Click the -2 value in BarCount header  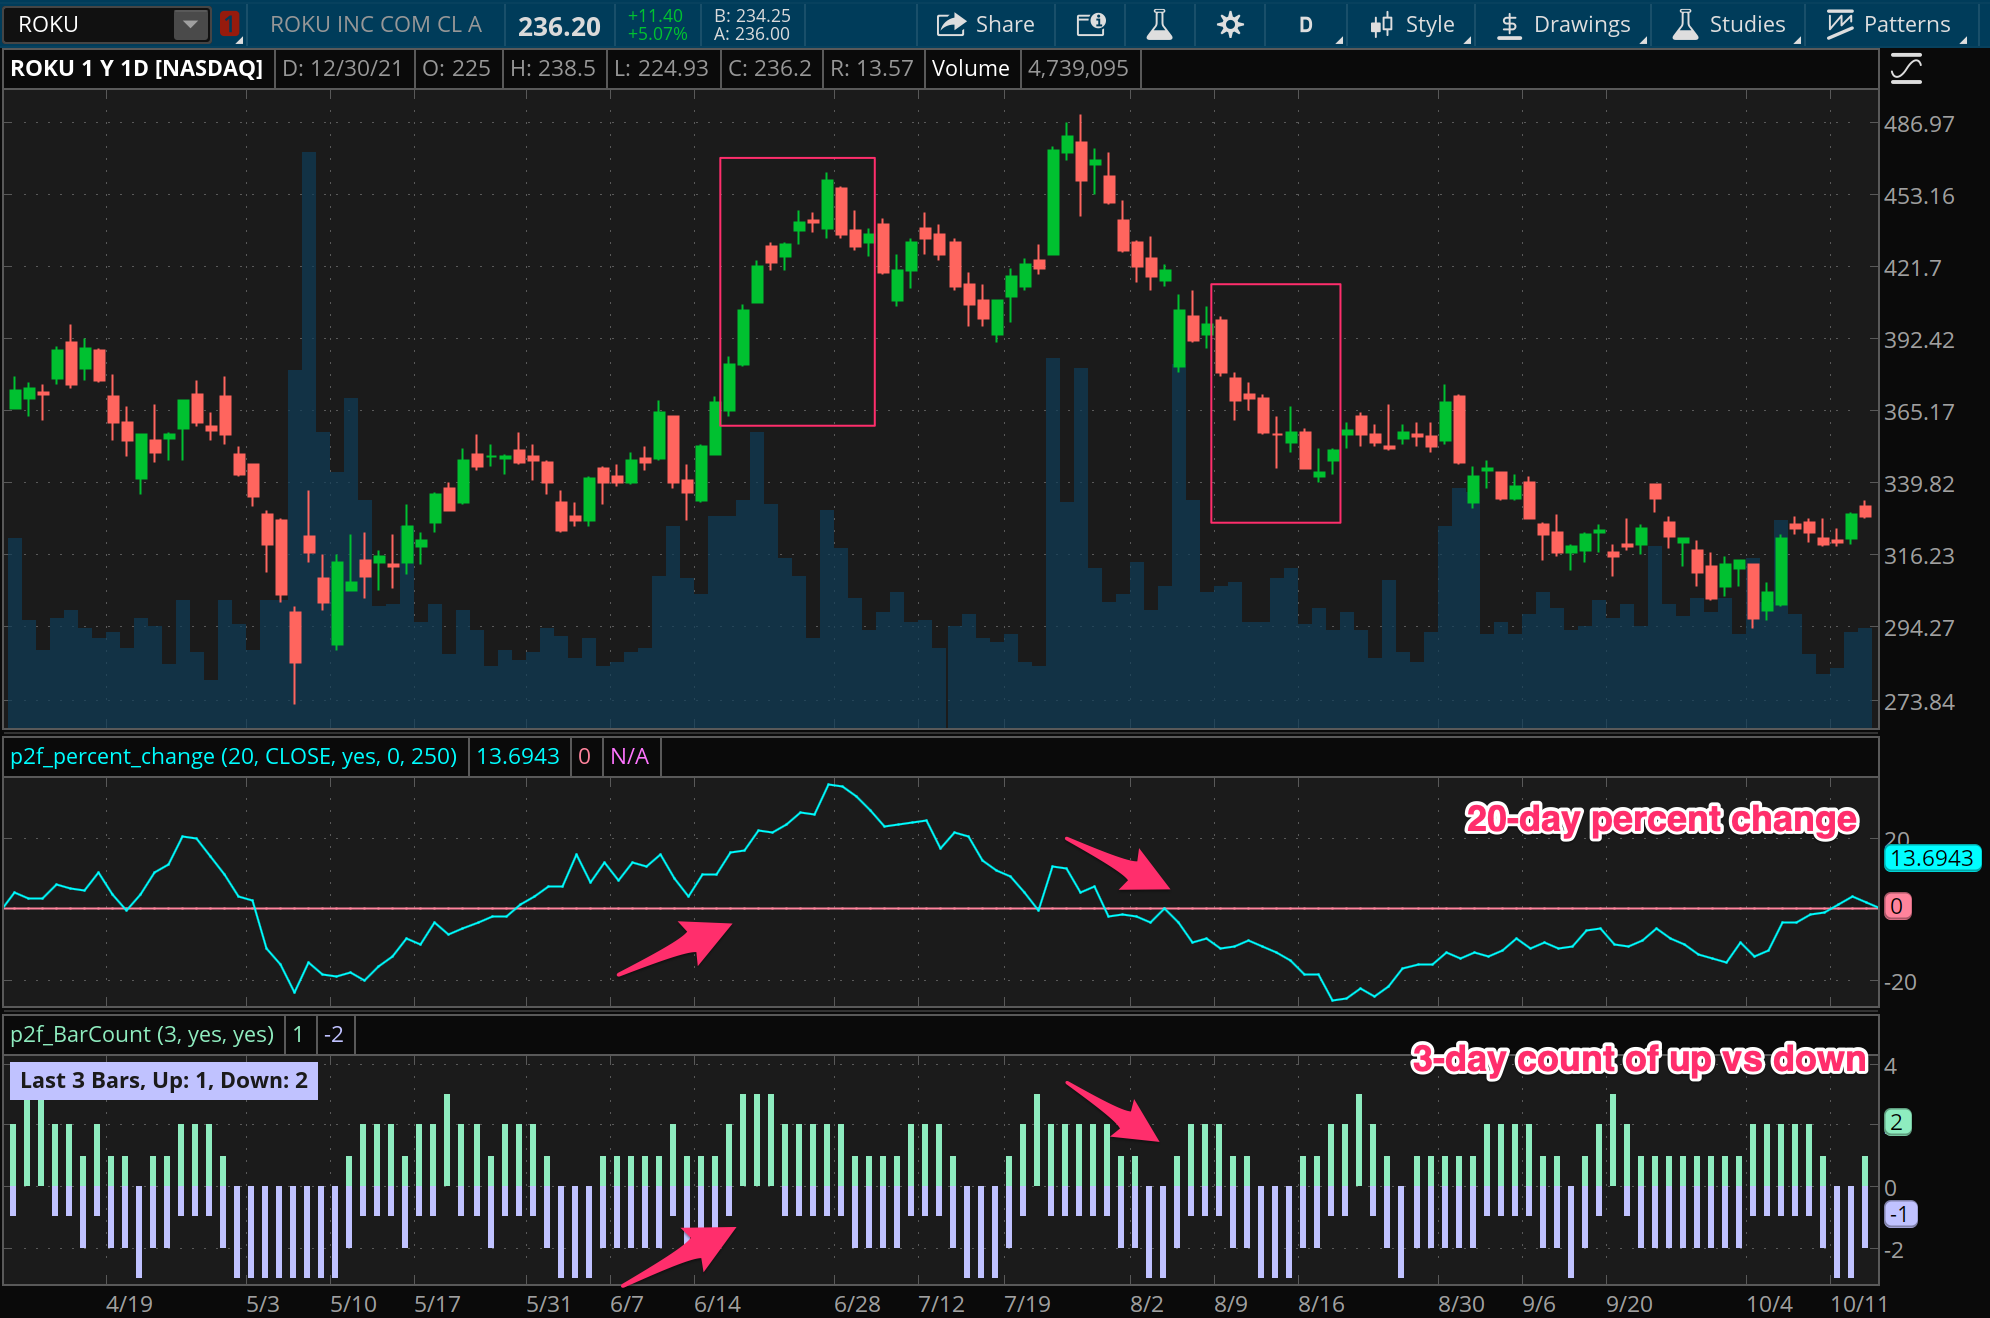tap(334, 1034)
